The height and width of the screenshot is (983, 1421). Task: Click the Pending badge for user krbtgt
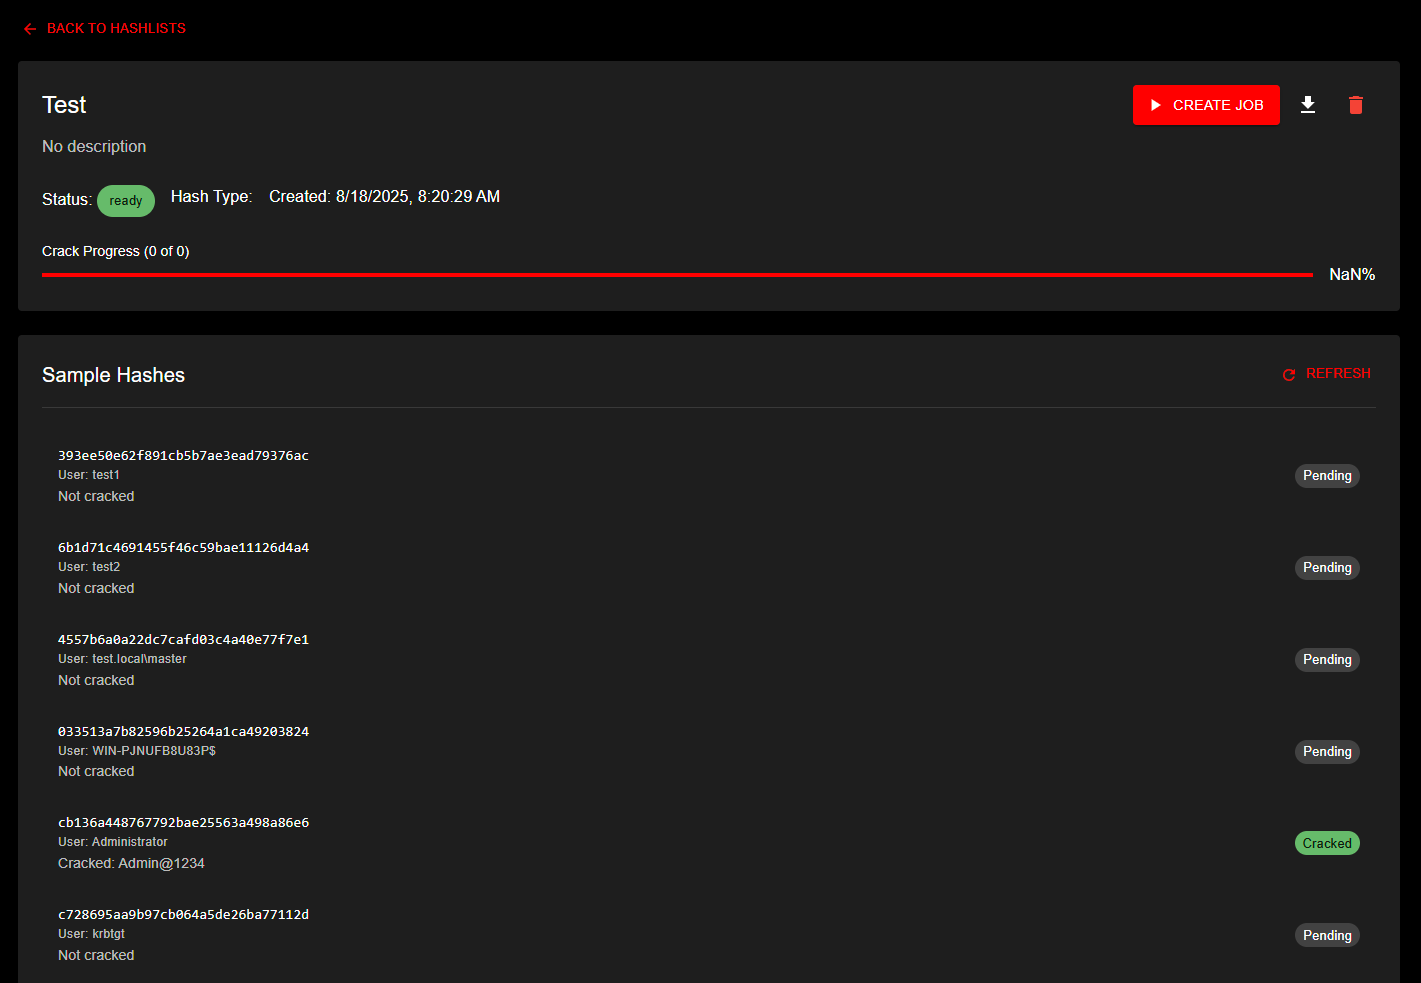point(1327,934)
